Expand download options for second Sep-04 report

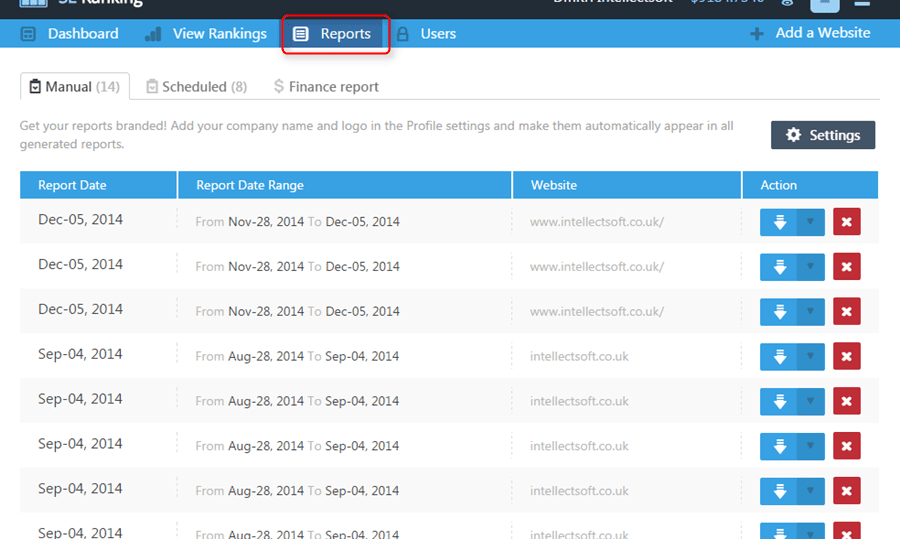click(810, 401)
